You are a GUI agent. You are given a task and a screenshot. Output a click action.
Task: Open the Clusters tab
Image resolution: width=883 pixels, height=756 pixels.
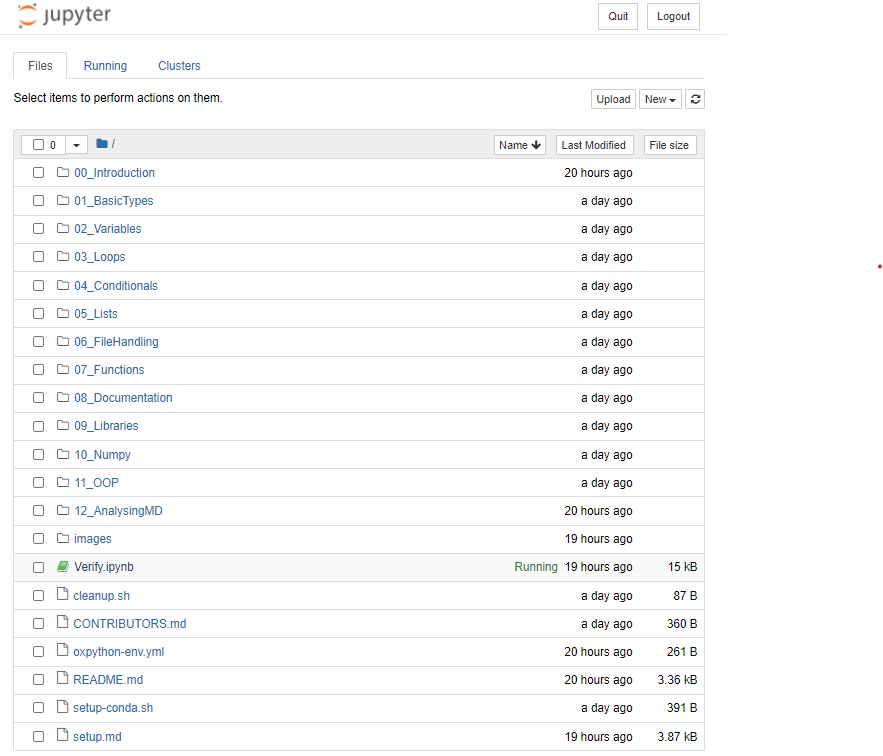[x=179, y=66]
